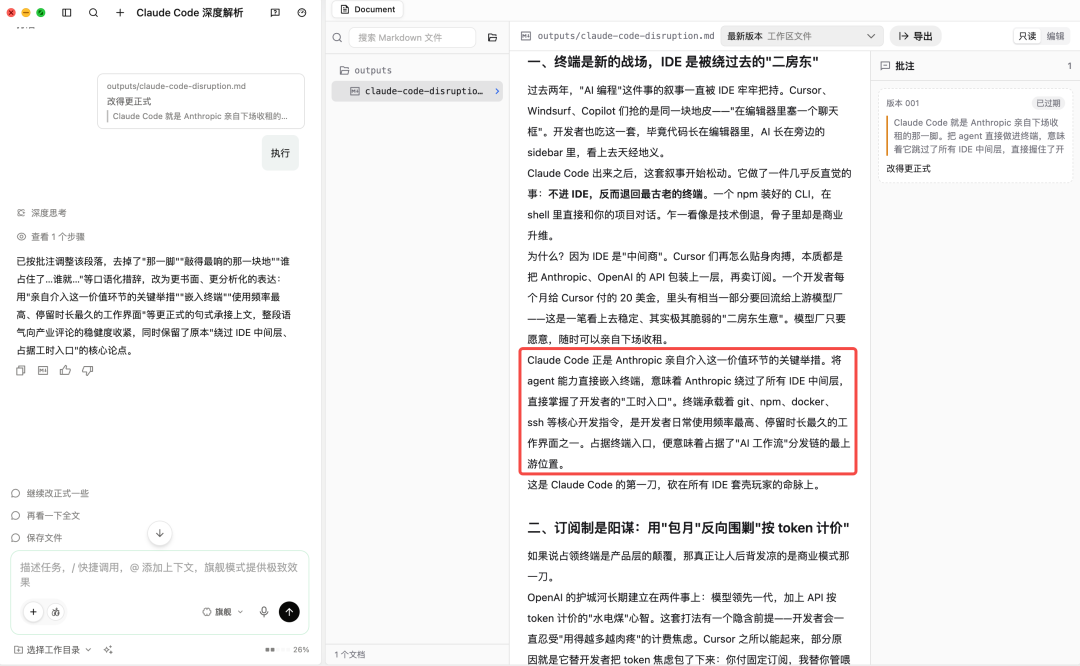Open the 版本 001 annotation card

(975, 135)
